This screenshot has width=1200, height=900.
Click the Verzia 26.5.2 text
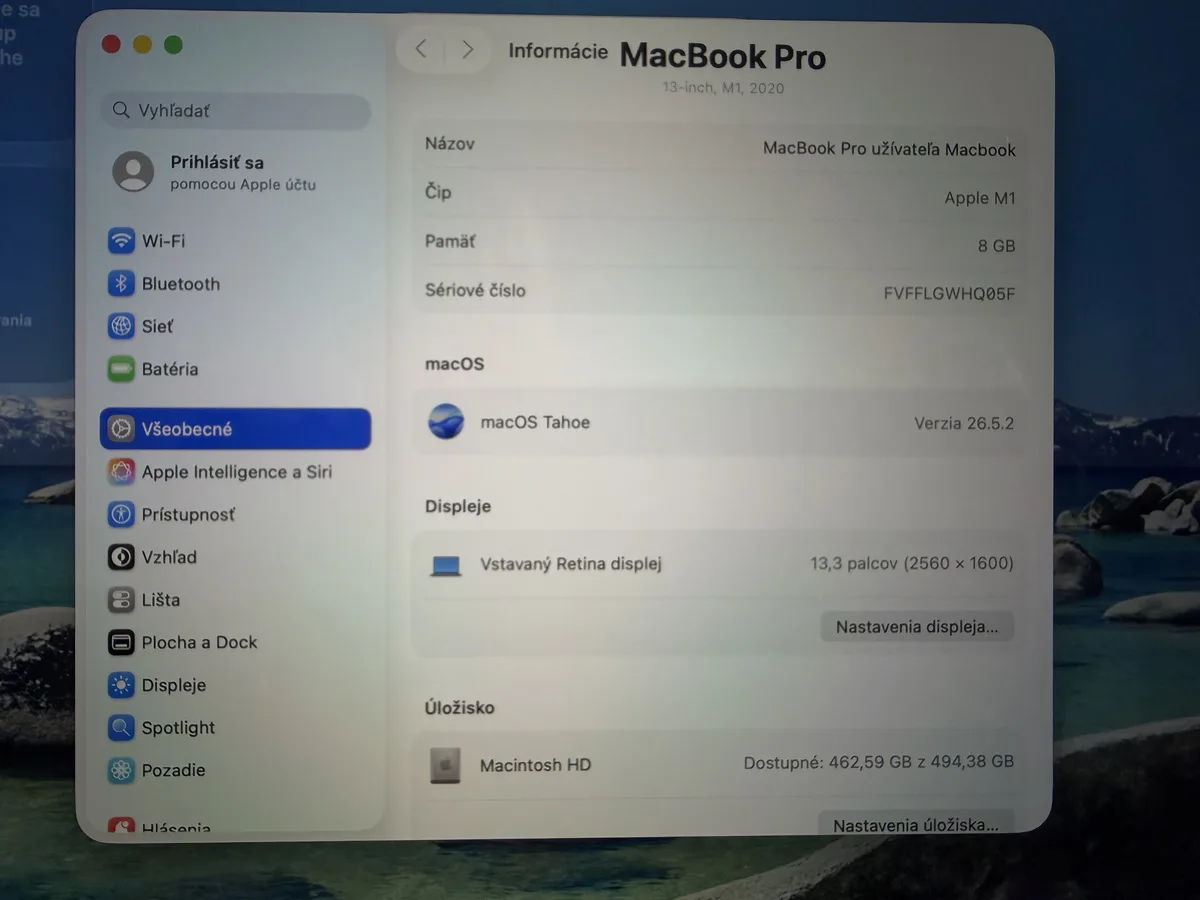964,423
